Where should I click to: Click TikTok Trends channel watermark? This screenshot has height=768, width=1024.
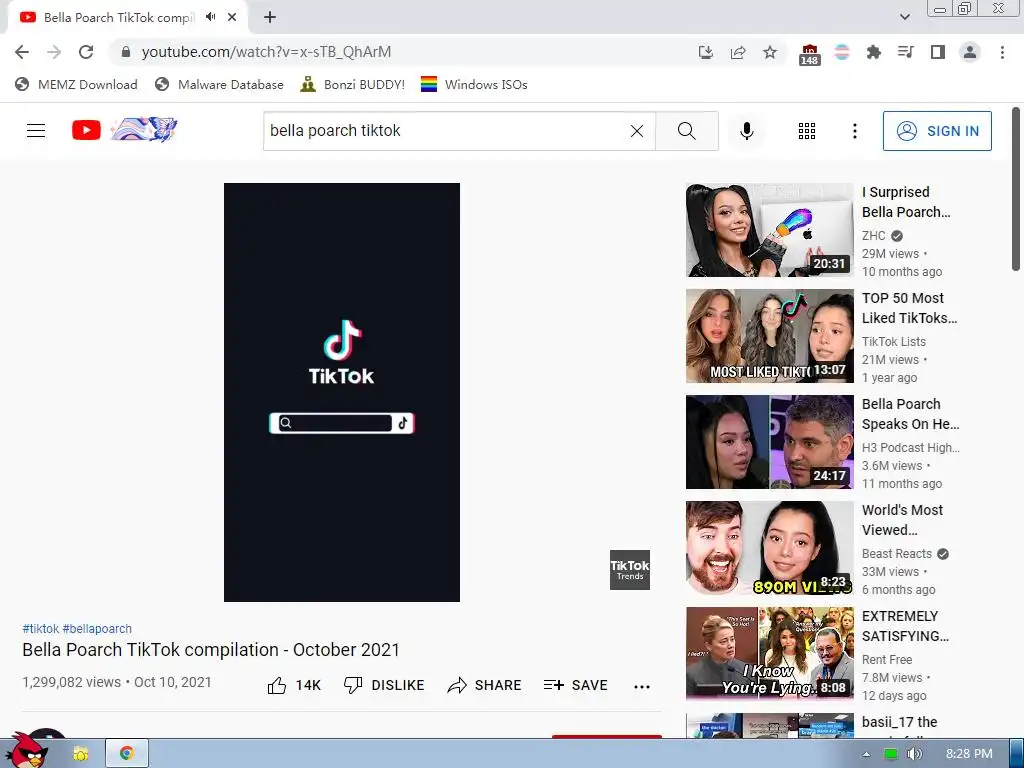(x=630, y=569)
